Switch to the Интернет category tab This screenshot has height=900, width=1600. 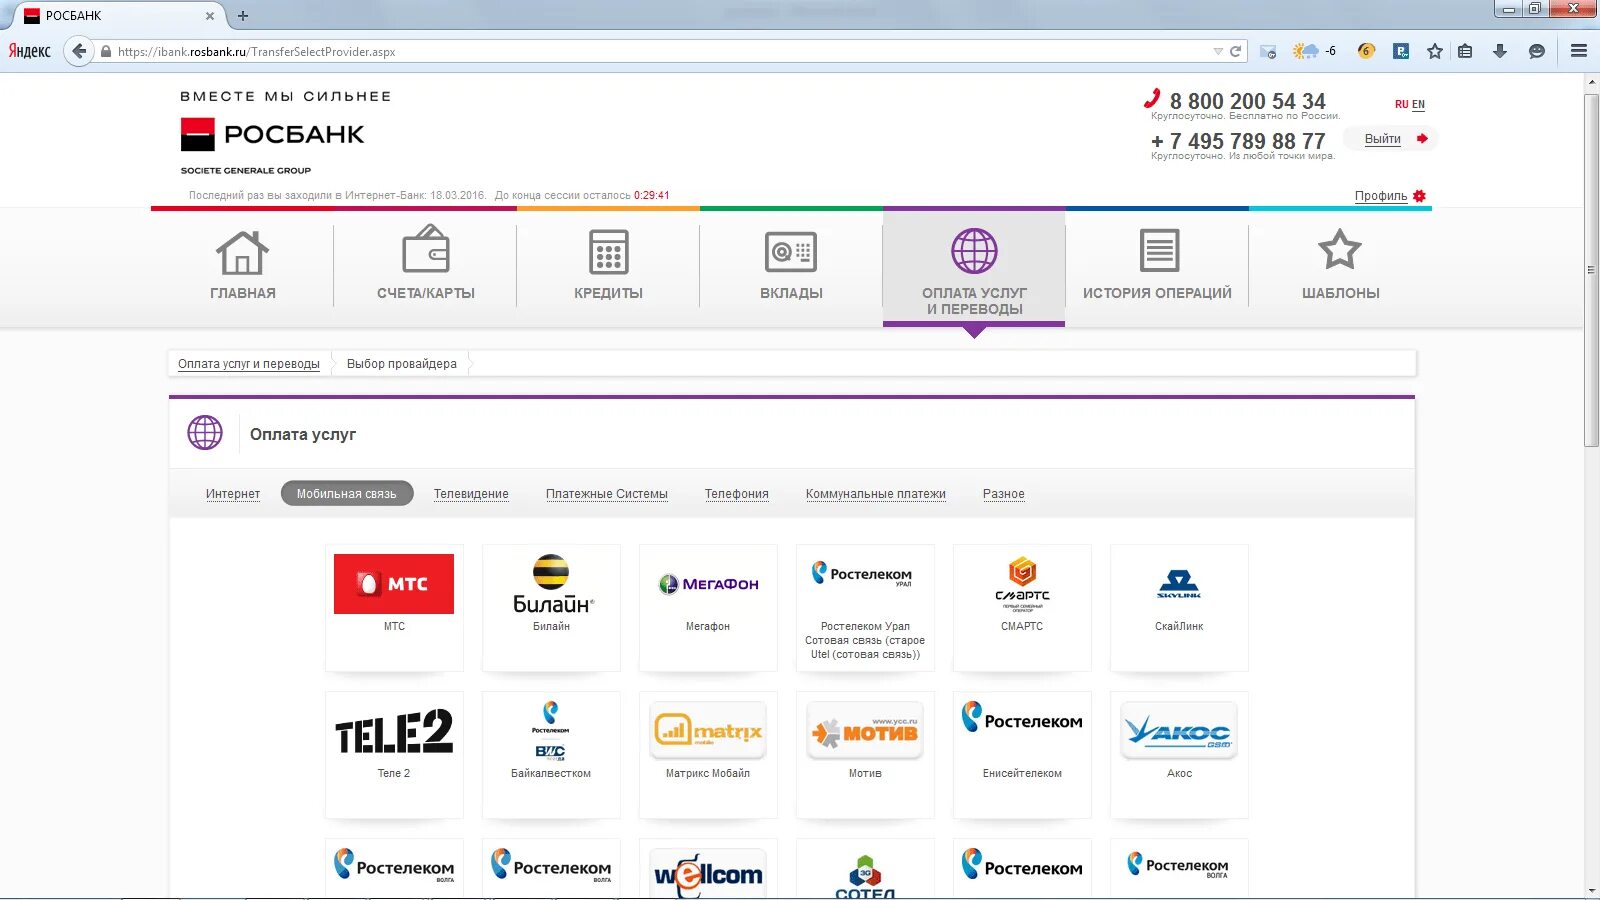233,494
